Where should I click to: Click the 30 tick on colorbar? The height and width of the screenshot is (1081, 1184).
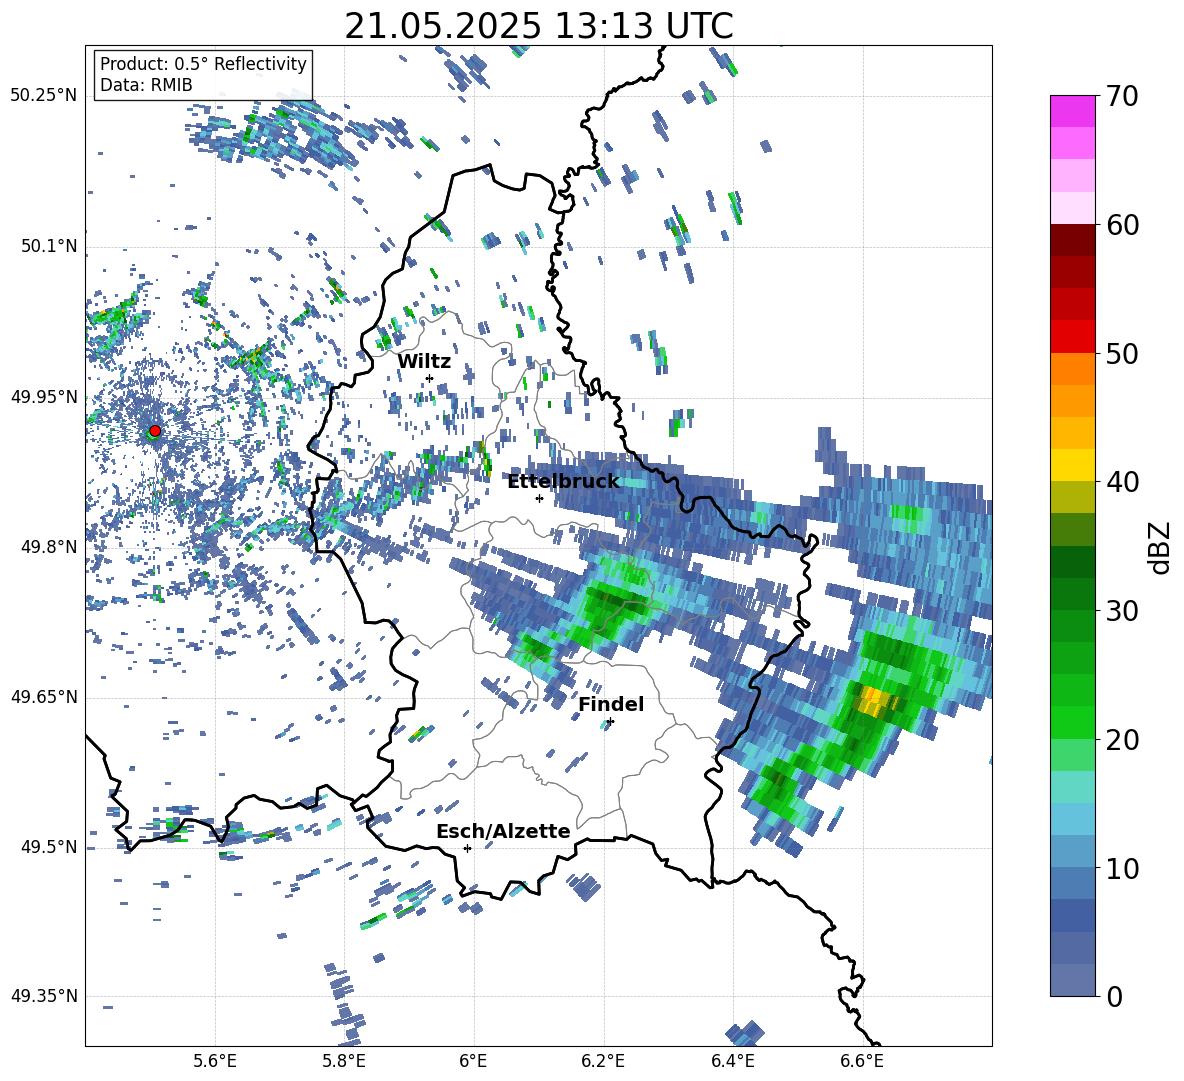(1122, 610)
